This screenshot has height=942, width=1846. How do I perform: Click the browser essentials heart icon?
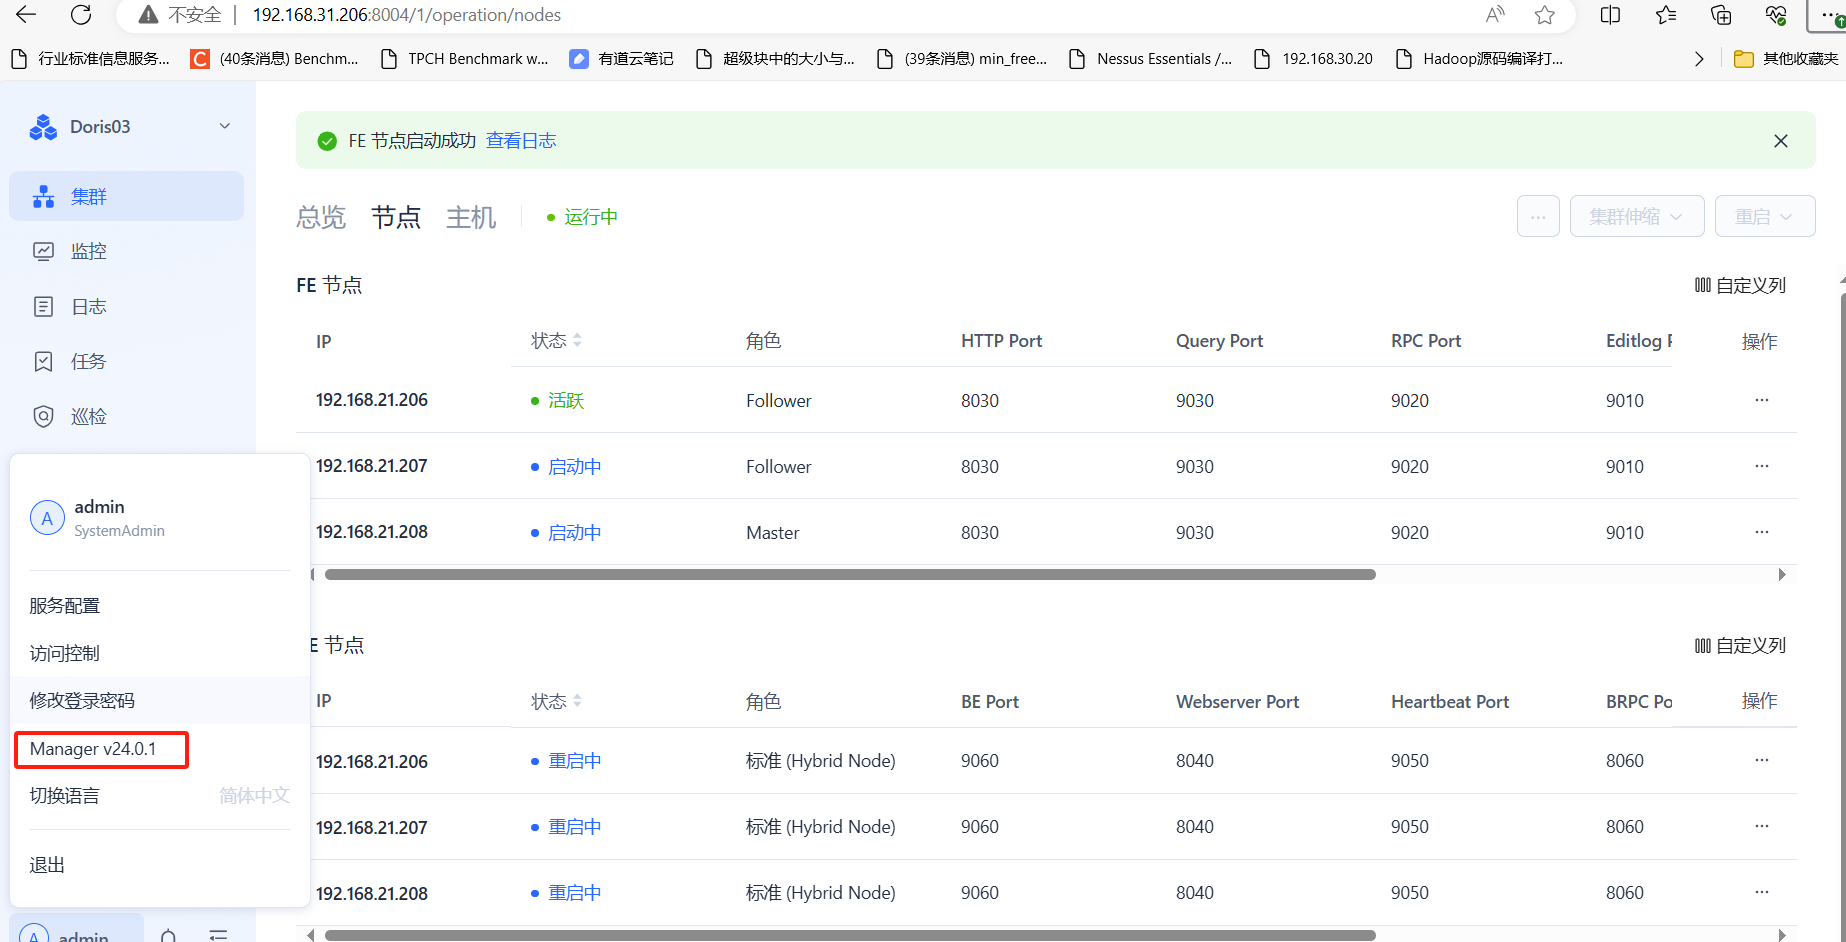[1776, 15]
